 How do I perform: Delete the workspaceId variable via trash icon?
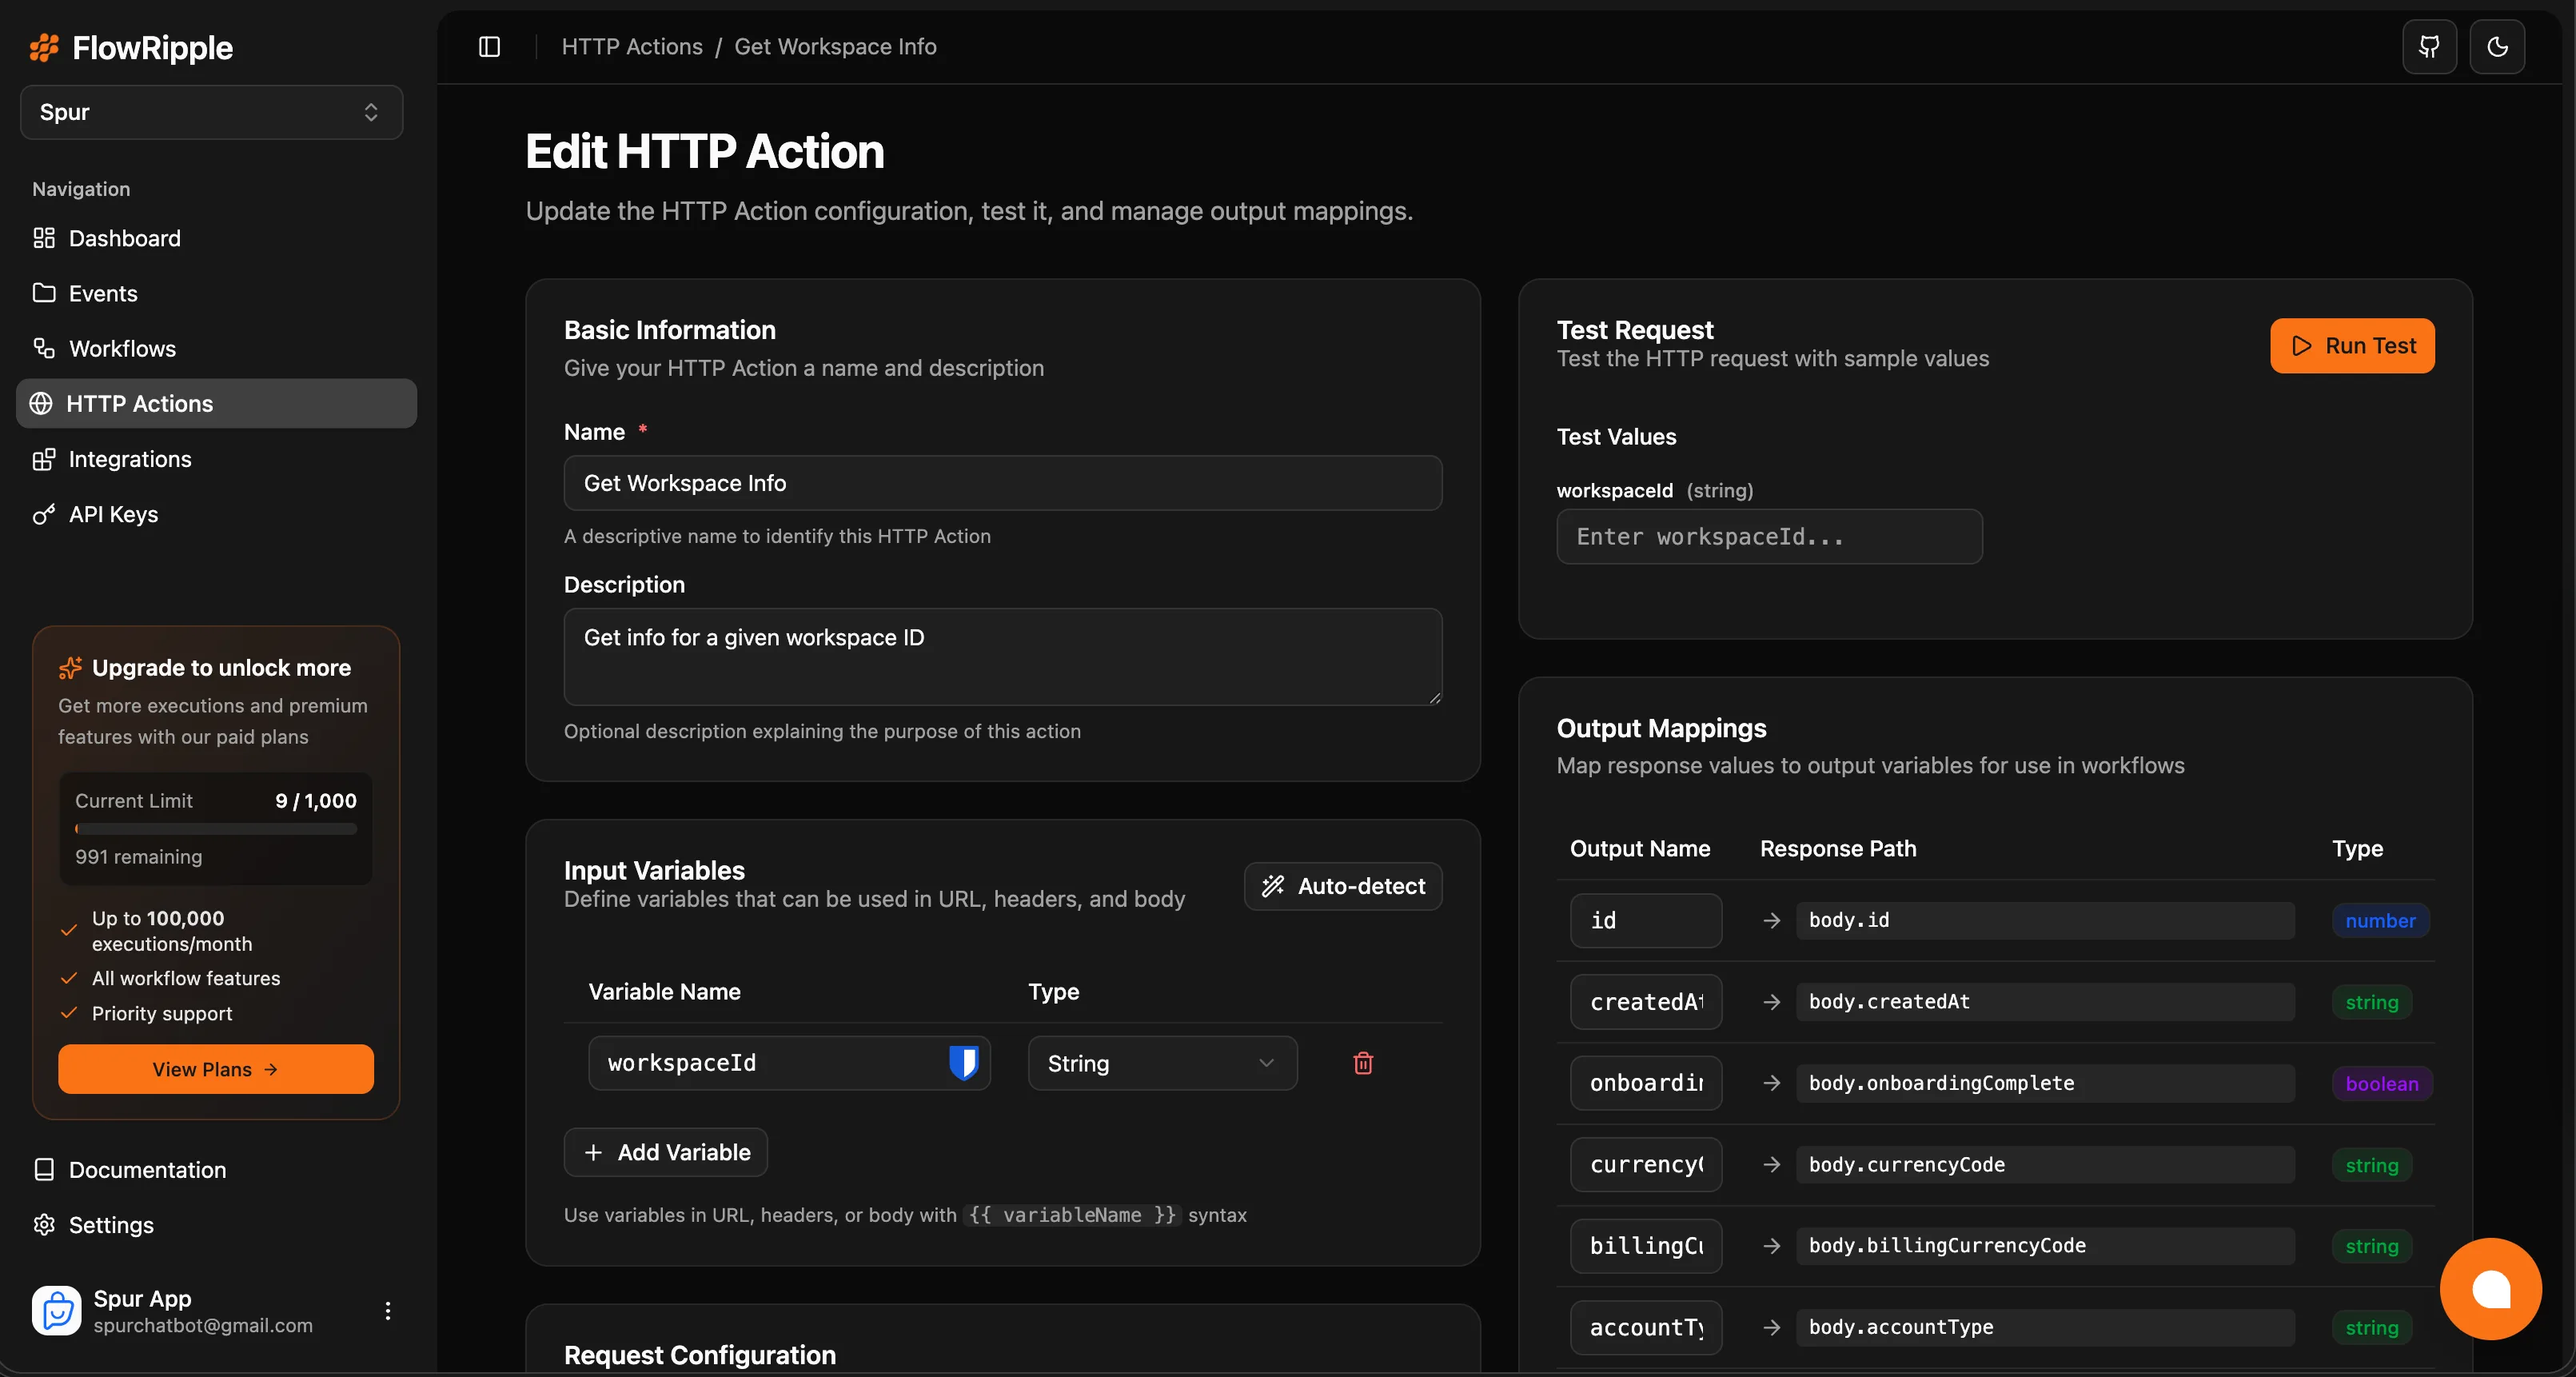1362,1063
